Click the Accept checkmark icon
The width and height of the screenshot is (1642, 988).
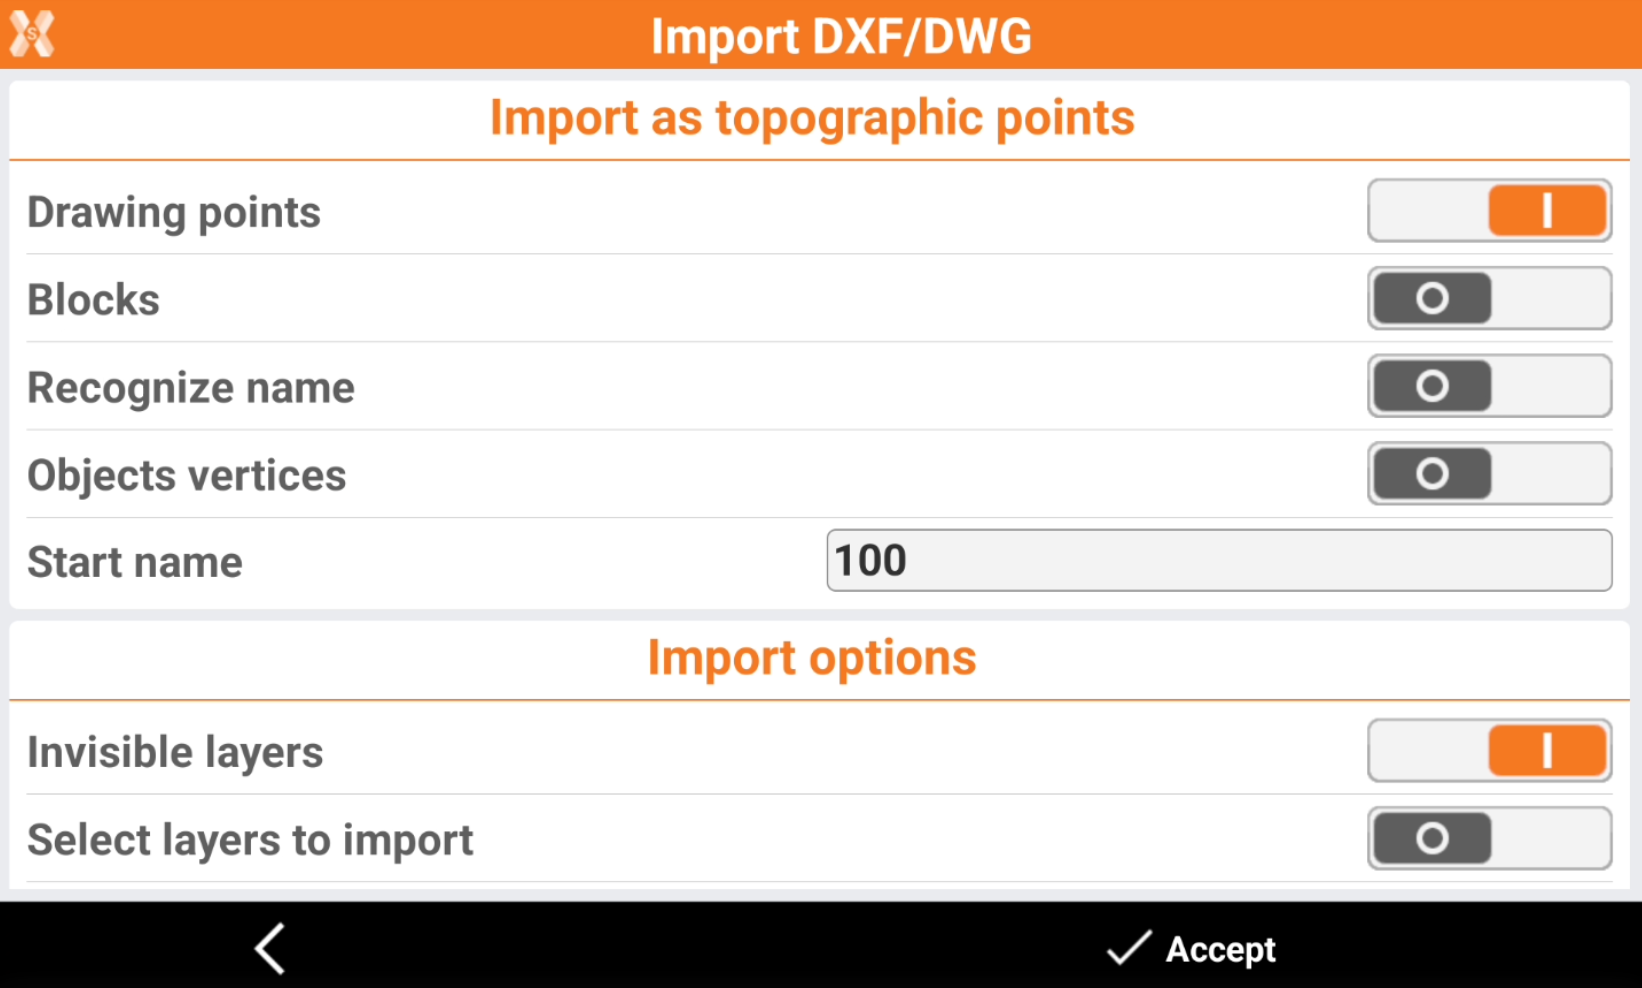(1129, 948)
